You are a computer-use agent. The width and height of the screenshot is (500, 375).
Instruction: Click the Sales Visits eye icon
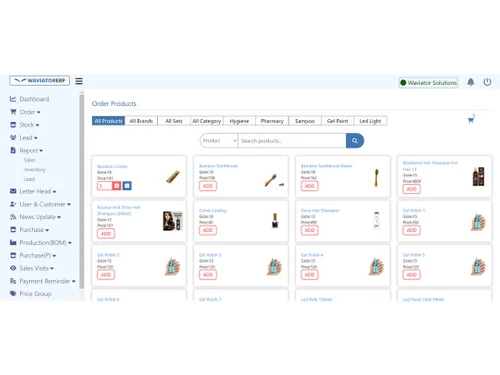coord(13,268)
